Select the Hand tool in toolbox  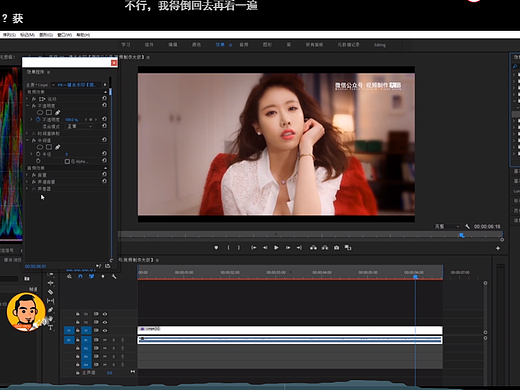click(51, 319)
